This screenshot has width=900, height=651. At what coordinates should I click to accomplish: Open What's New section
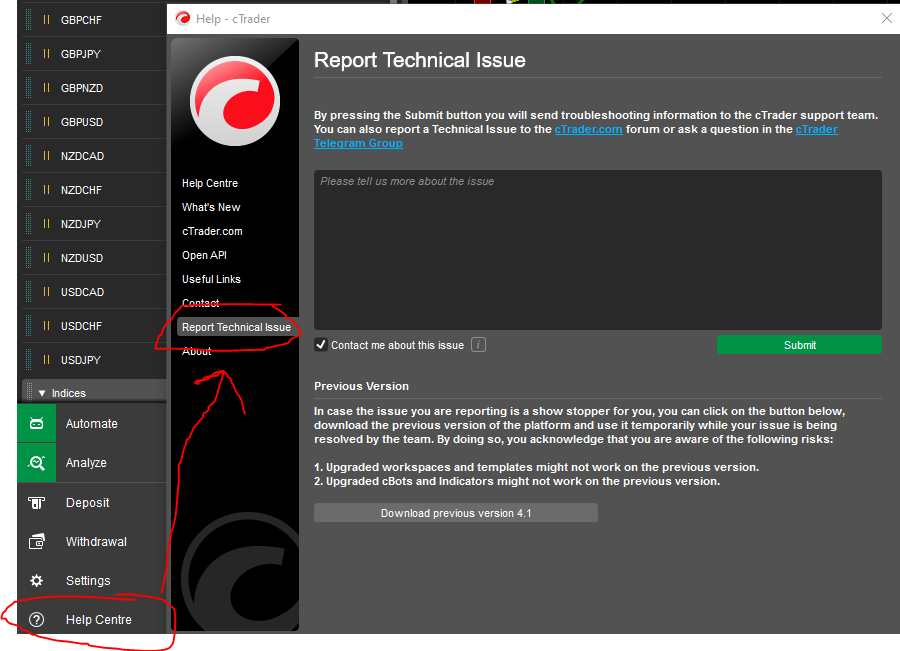[211, 207]
